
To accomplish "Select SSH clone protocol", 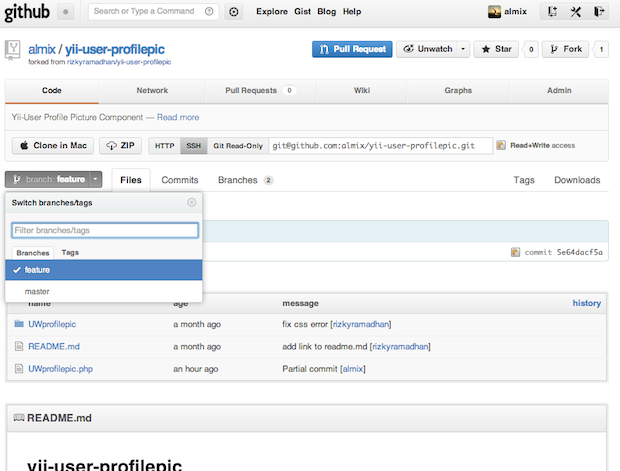I will (x=194, y=146).
